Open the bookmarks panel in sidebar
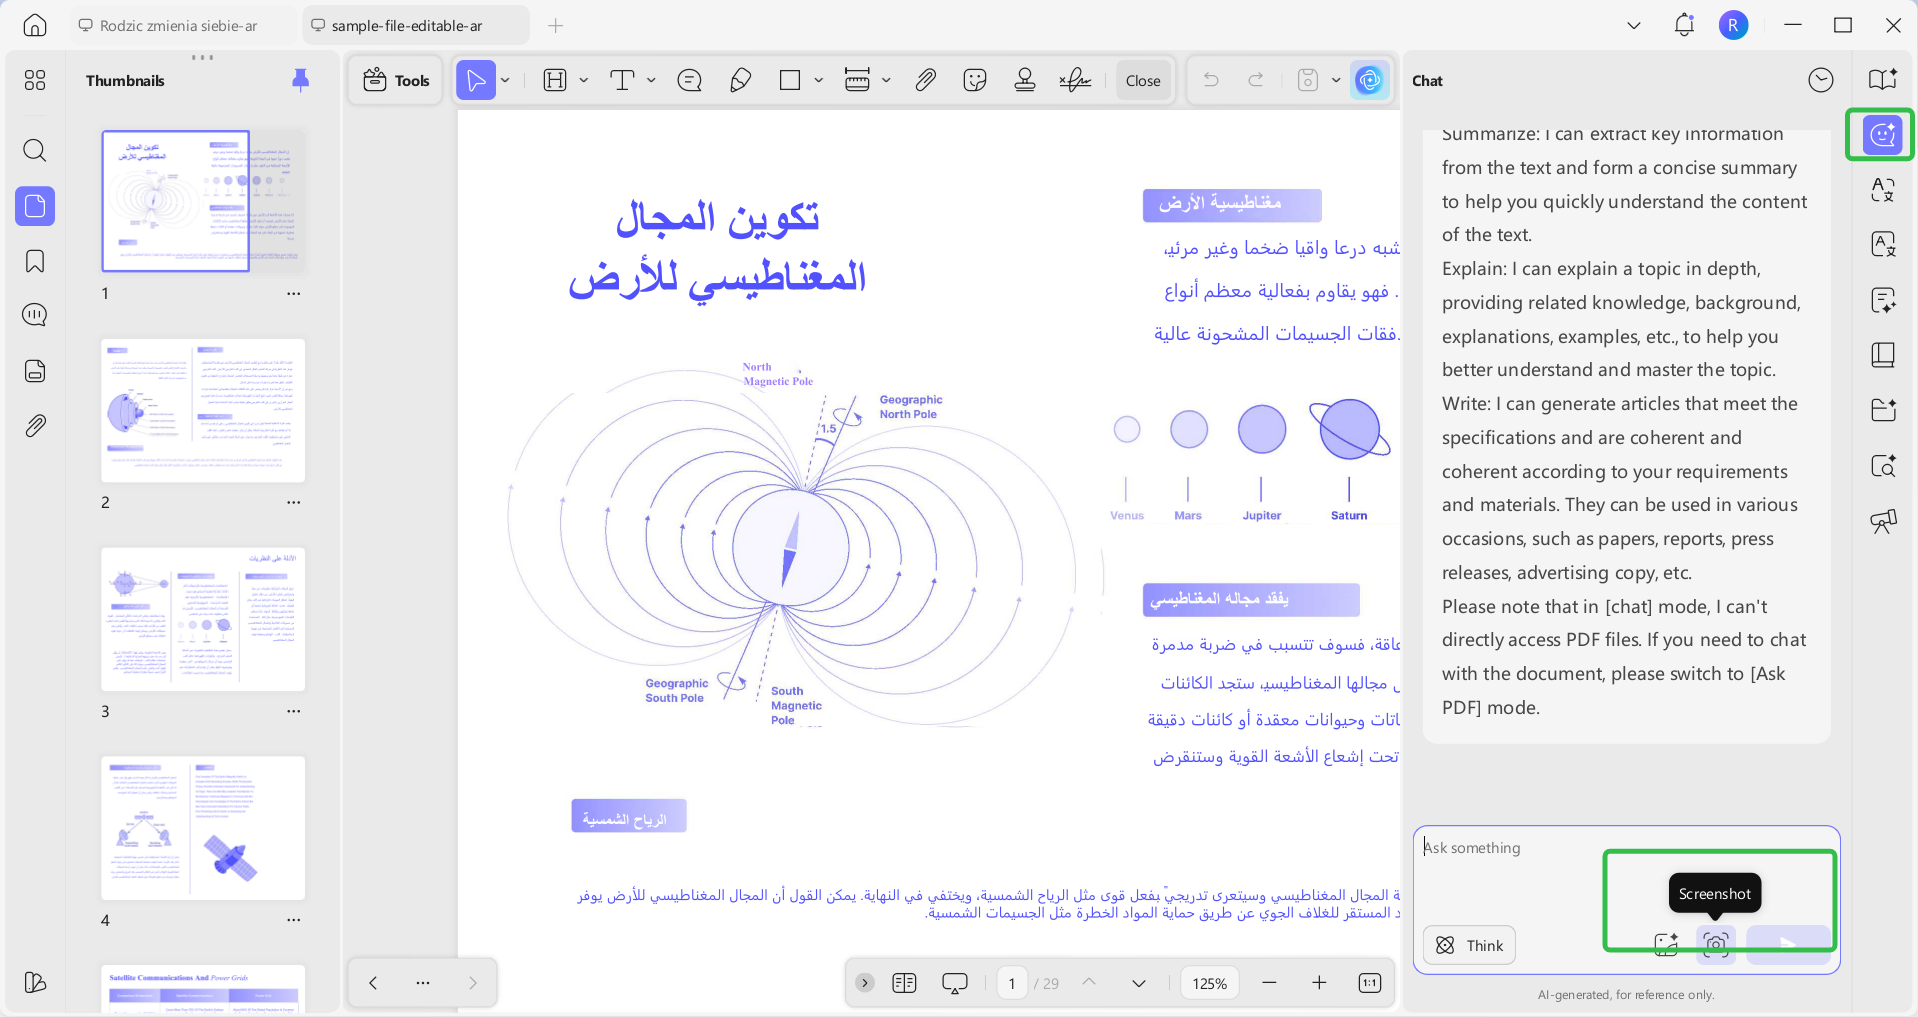 click(35, 261)
